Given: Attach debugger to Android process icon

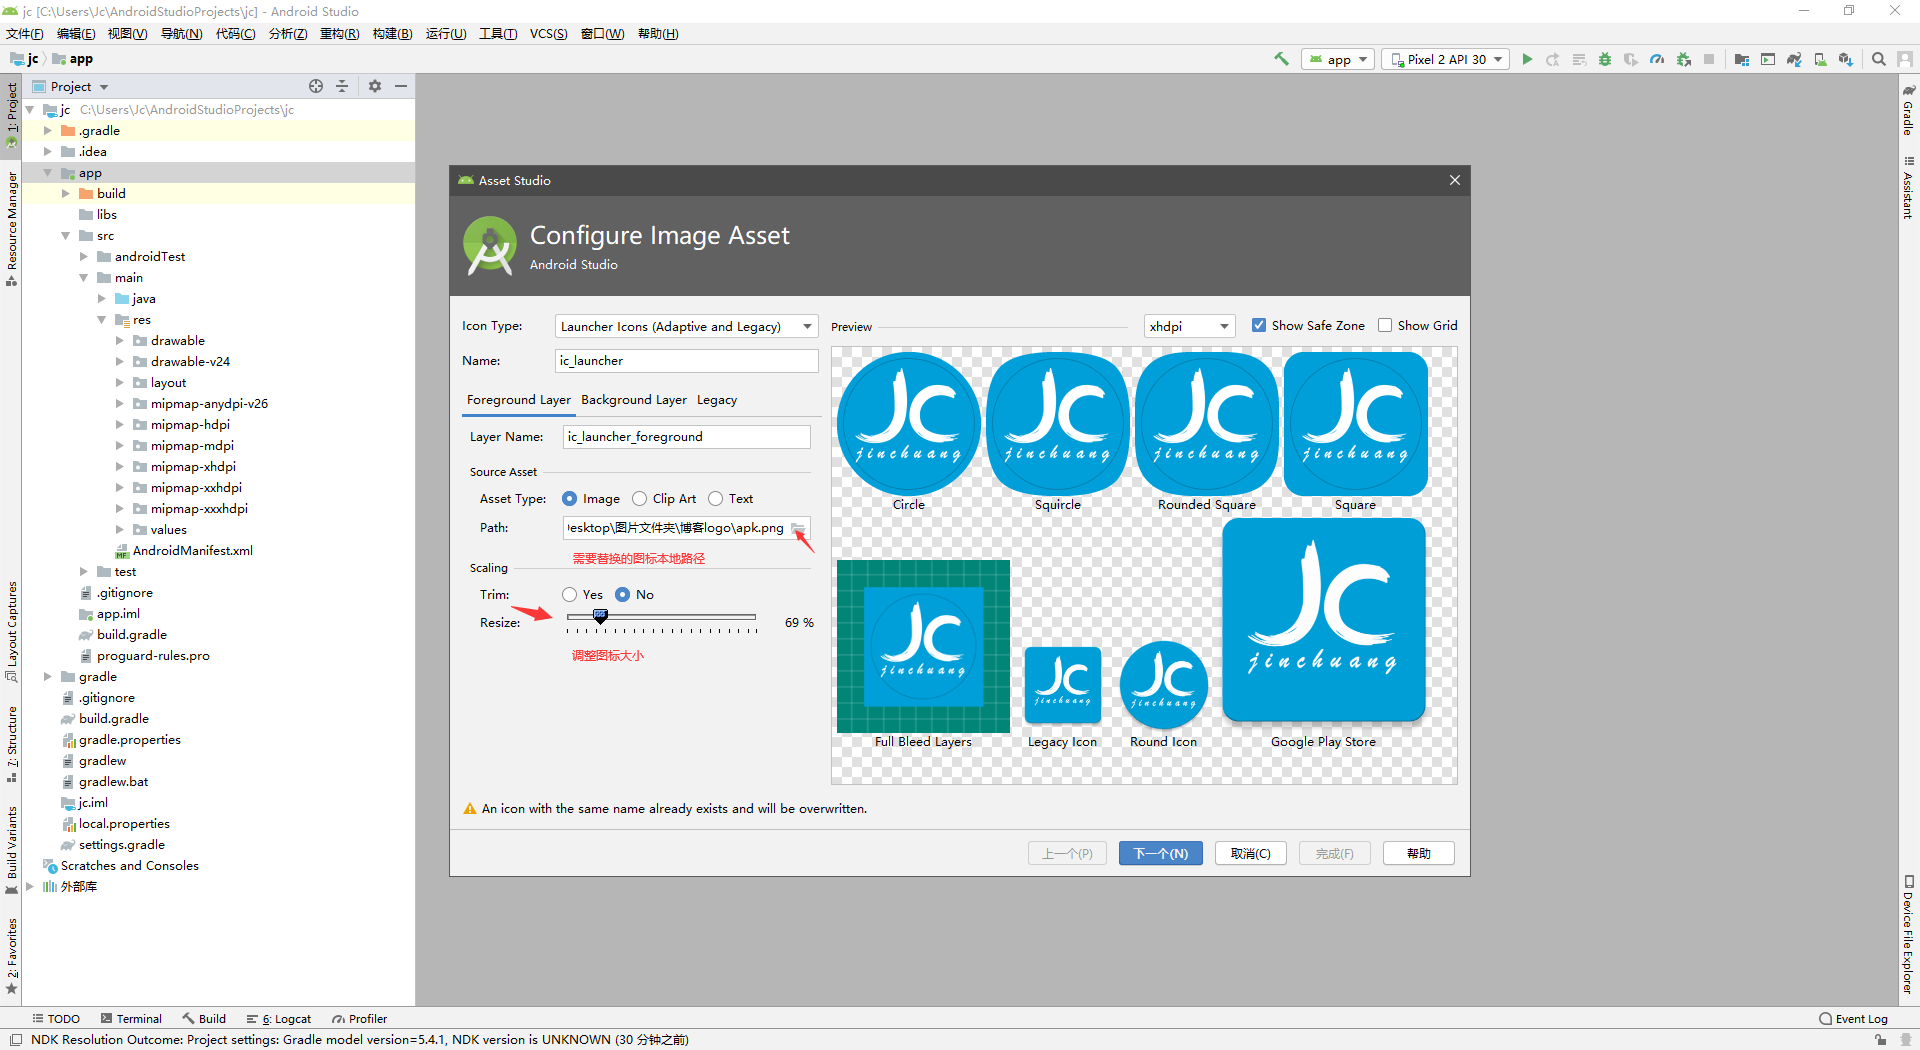Looking at the screenshot, I should click(1684, 59).
